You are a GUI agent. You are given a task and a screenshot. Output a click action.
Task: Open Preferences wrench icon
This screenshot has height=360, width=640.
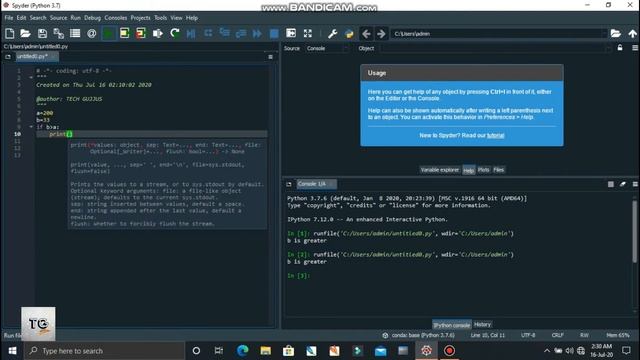pyautogui.click(x=332, y=33)
